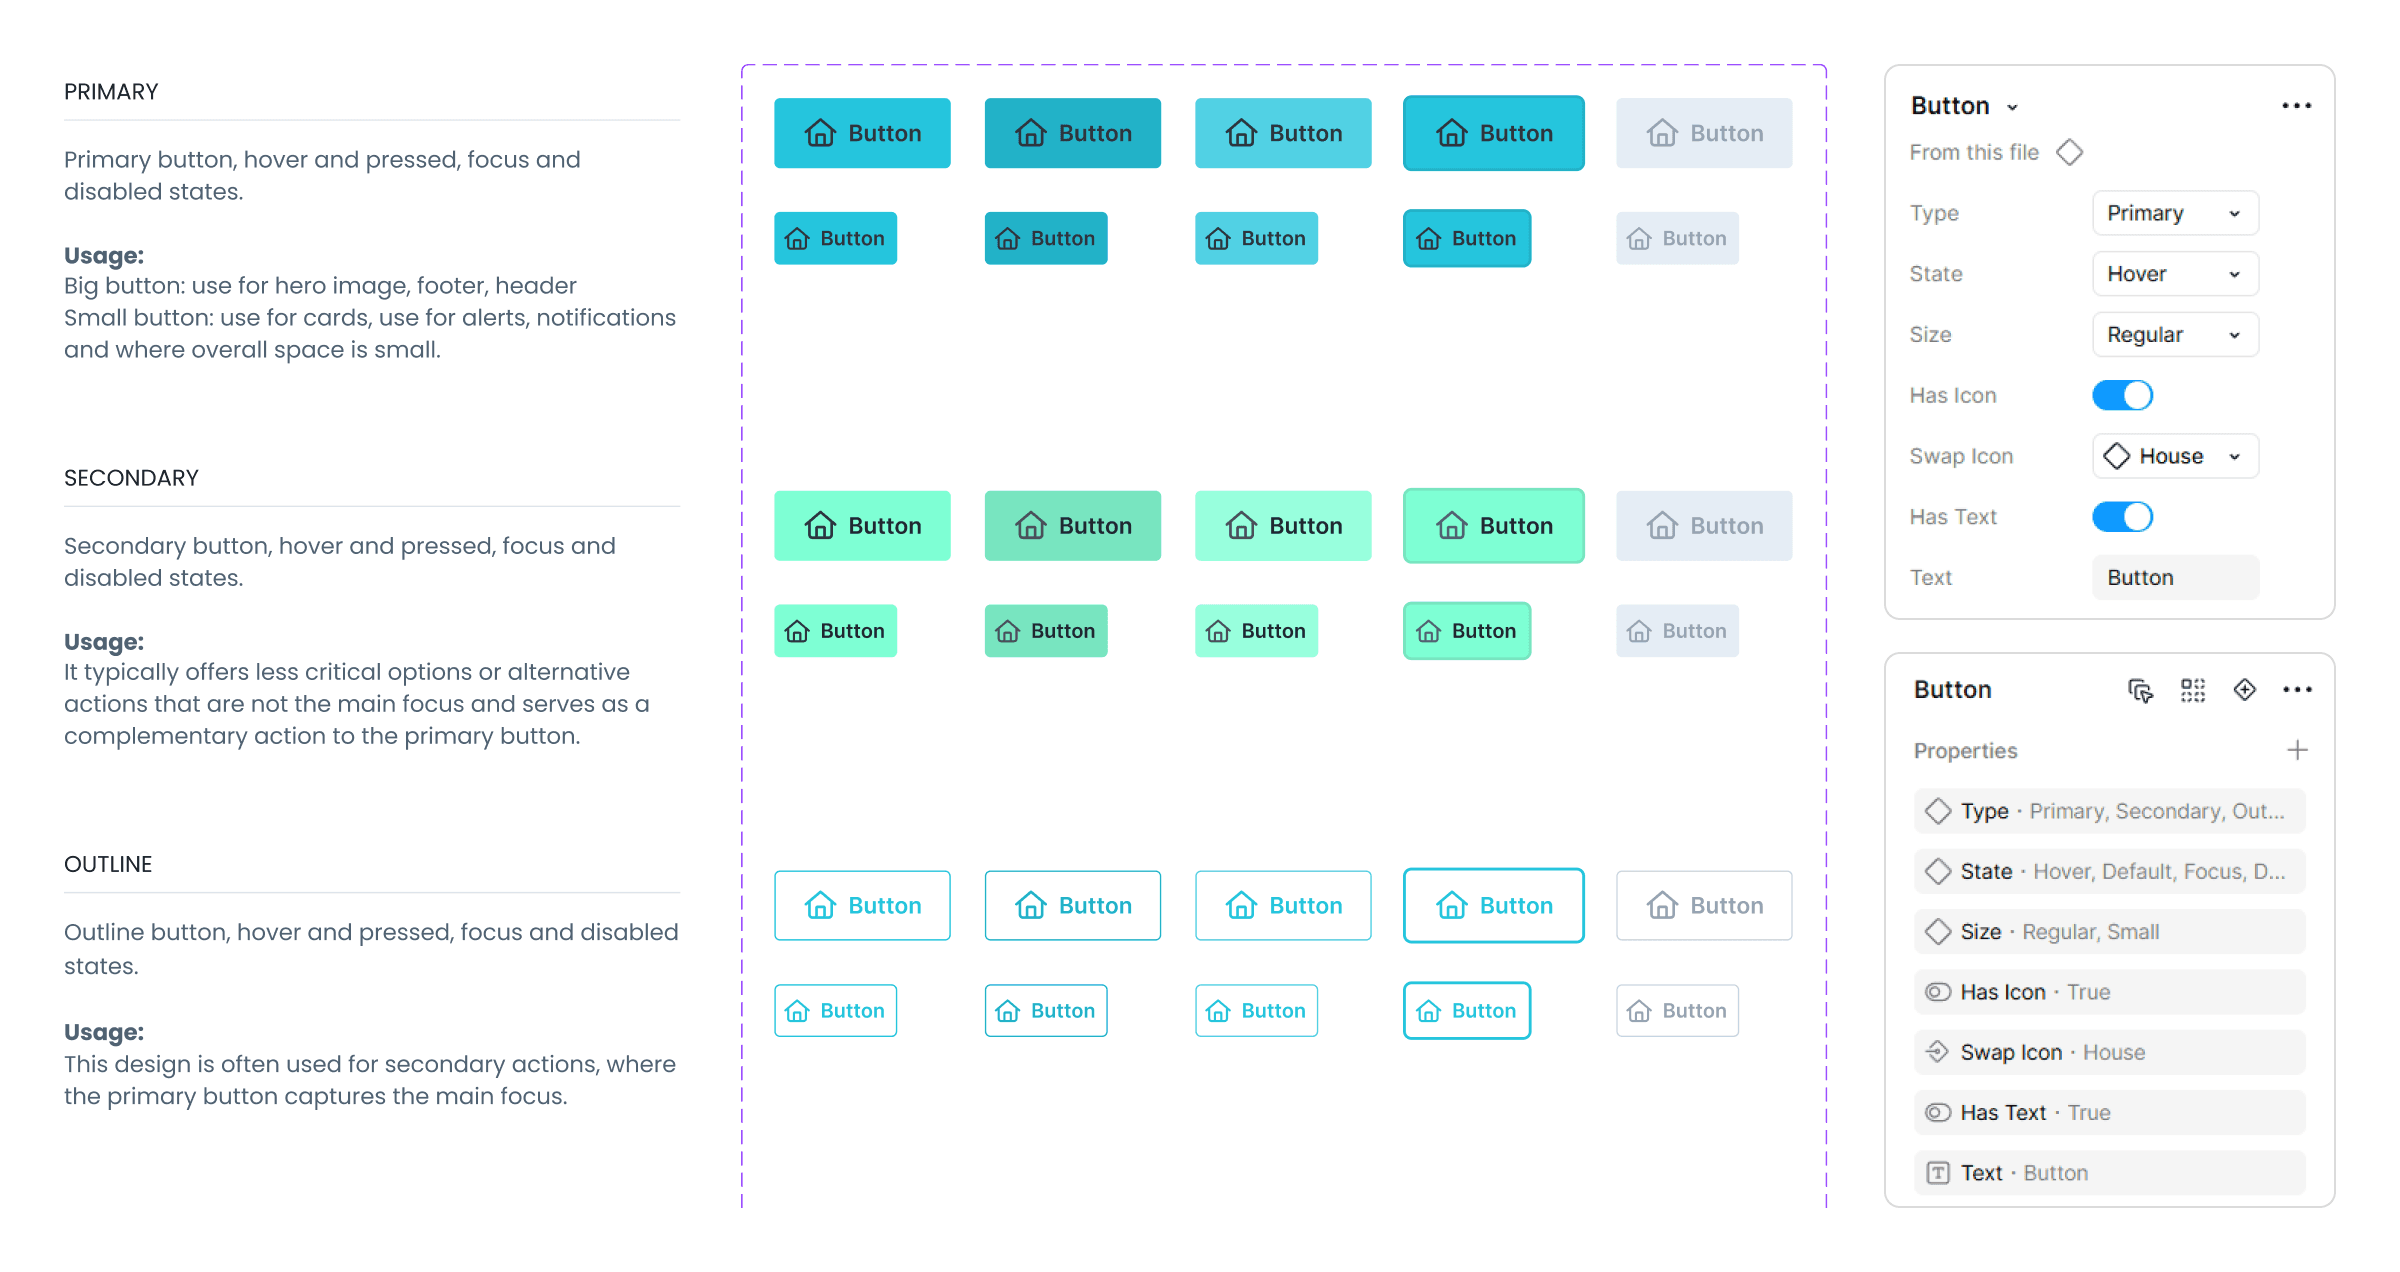Expand the Size dropdown showing Regular

click(x=2175, y=335)
